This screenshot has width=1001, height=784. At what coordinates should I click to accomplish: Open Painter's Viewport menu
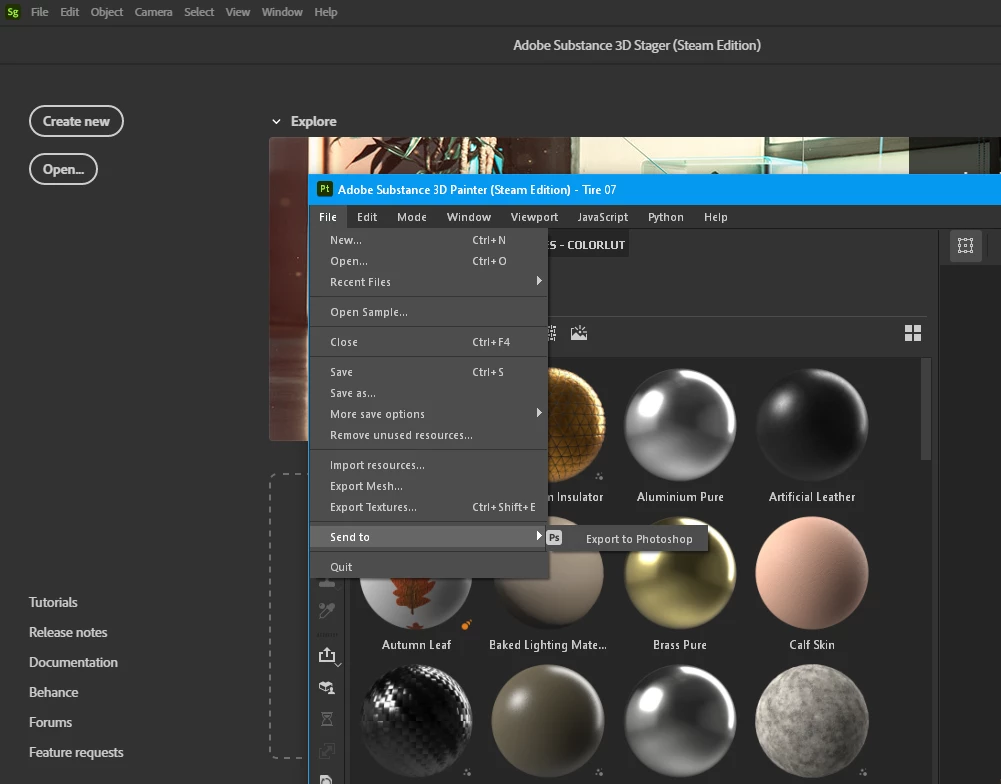coord(534,217)
